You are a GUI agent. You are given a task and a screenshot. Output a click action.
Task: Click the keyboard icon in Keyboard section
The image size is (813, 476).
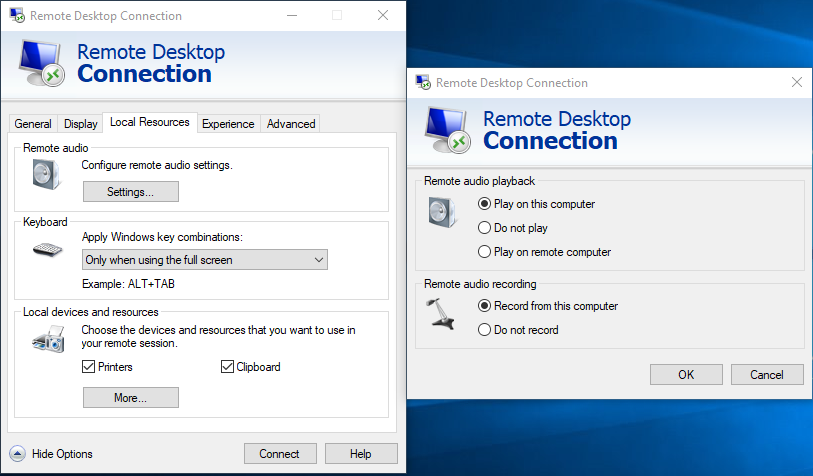47,250
